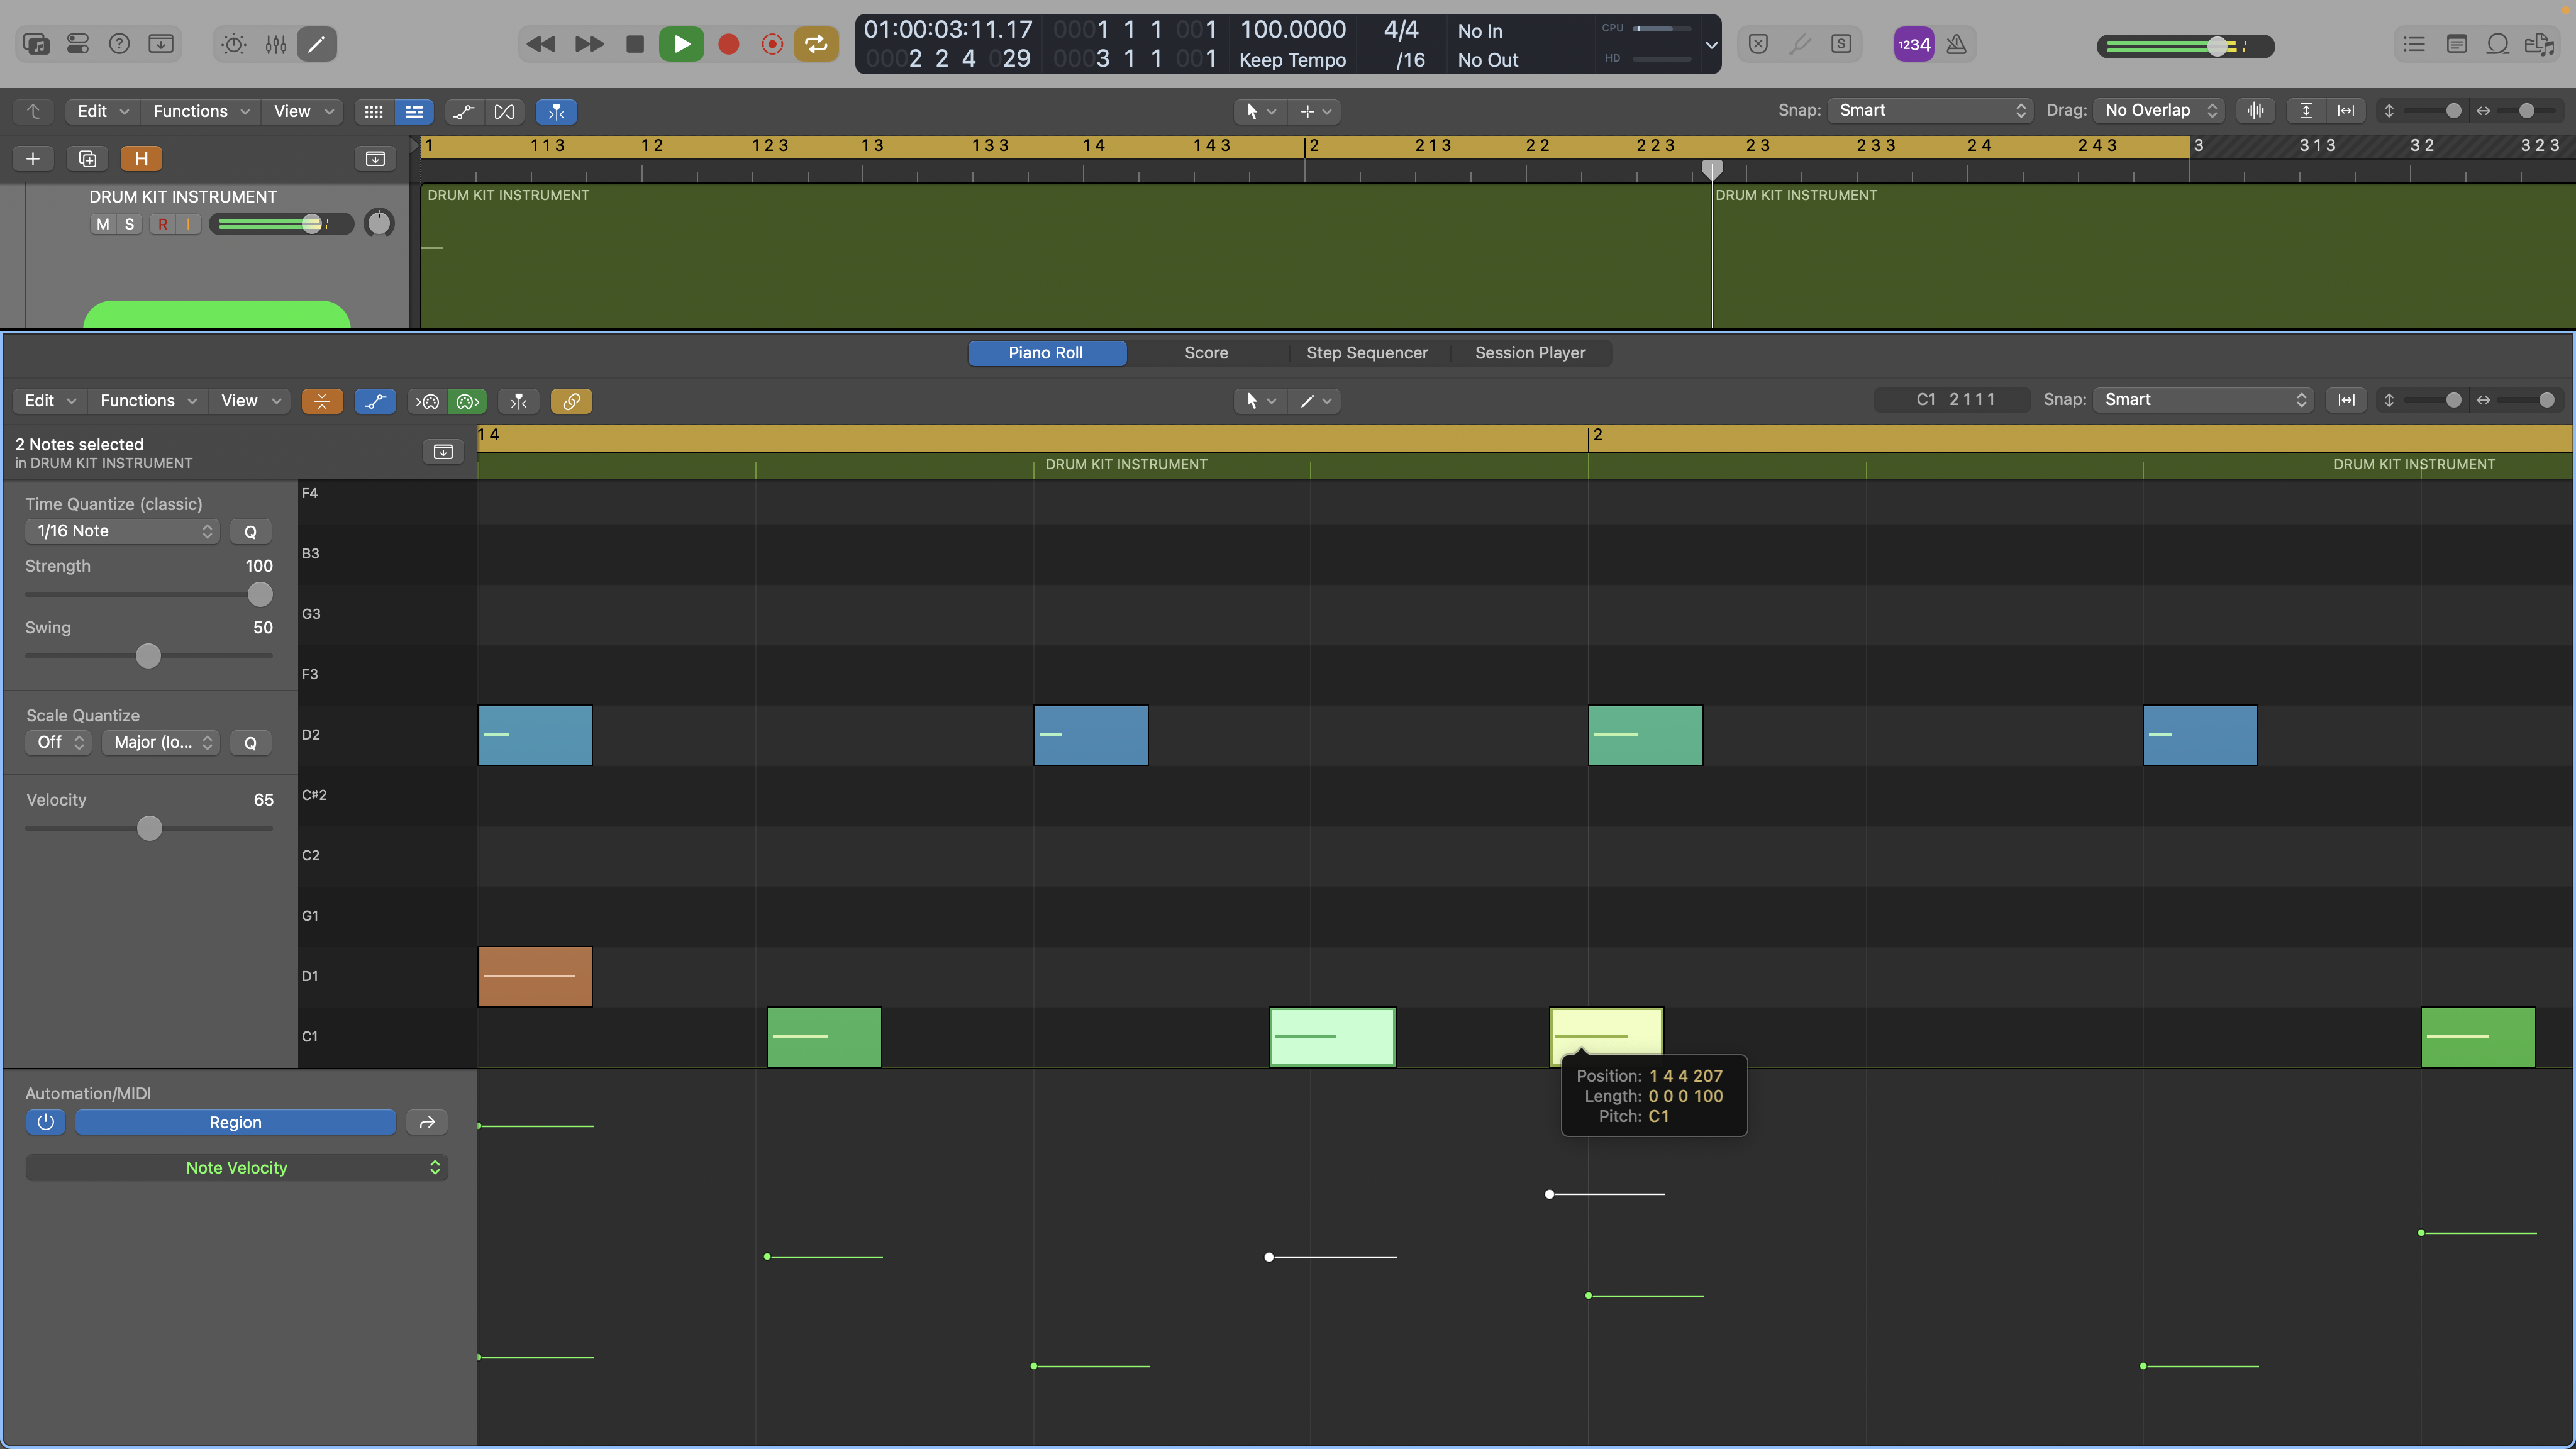Image resolution: width=2576 pixels, height=1449 pixels.
Task: Toggle the Inspector icon in control bar
Action: click(x=78, y=44)
